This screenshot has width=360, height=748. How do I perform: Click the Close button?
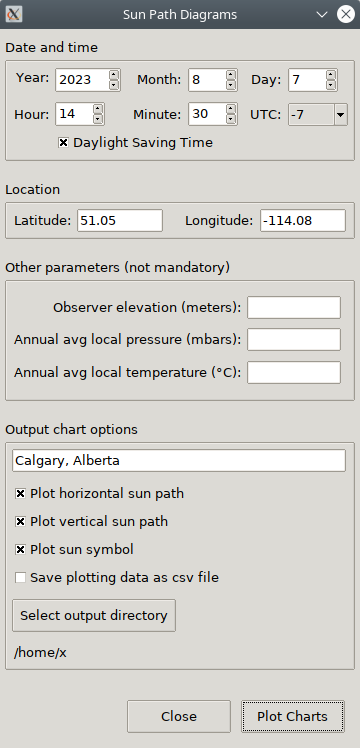click(179, 716)
